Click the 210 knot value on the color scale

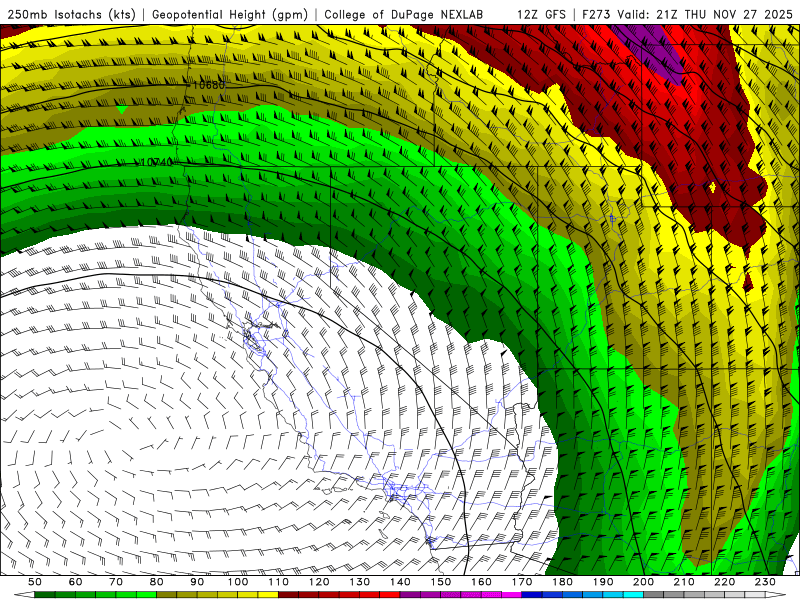[685, 582]
